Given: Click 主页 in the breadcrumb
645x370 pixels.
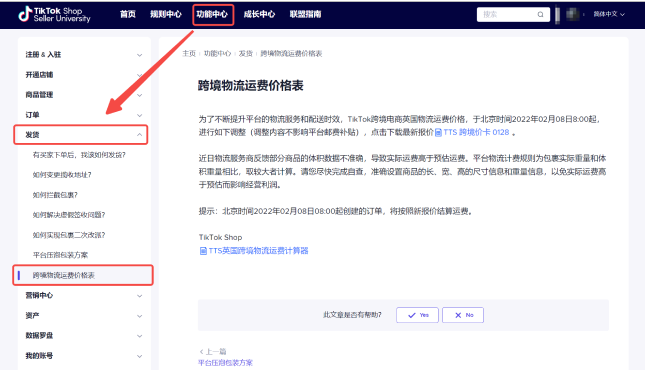Looking at the screenshot, I should pyautogui.click(x=189, y=54).
